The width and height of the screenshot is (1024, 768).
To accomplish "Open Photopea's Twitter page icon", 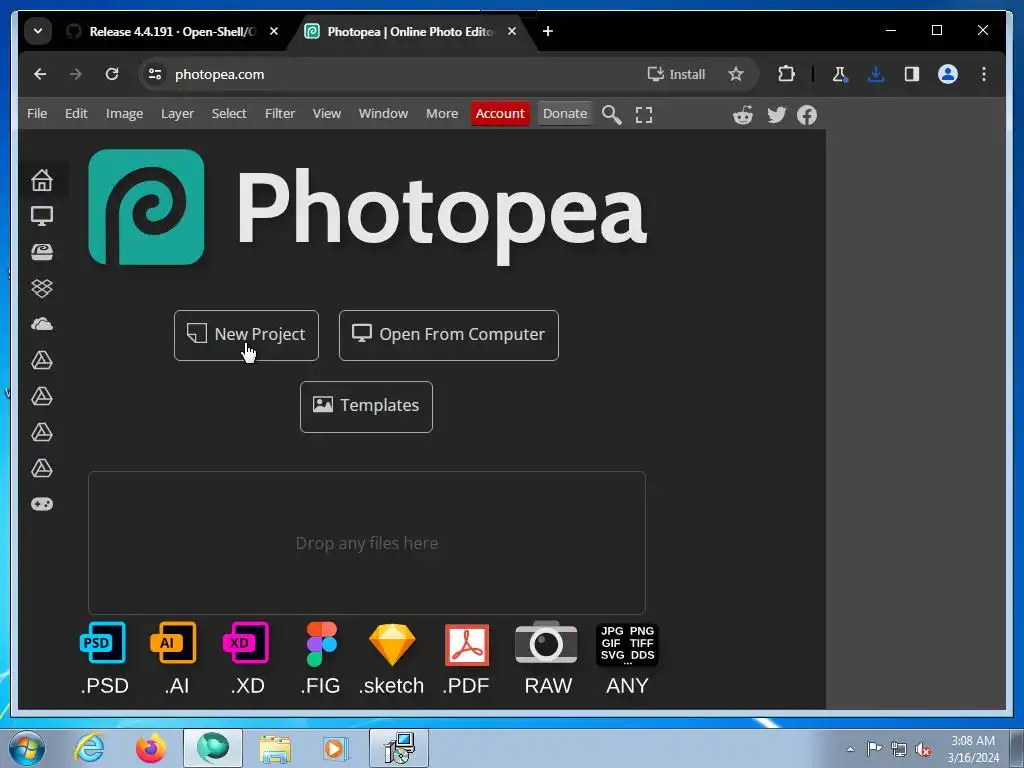I will [x=776, y=115].
